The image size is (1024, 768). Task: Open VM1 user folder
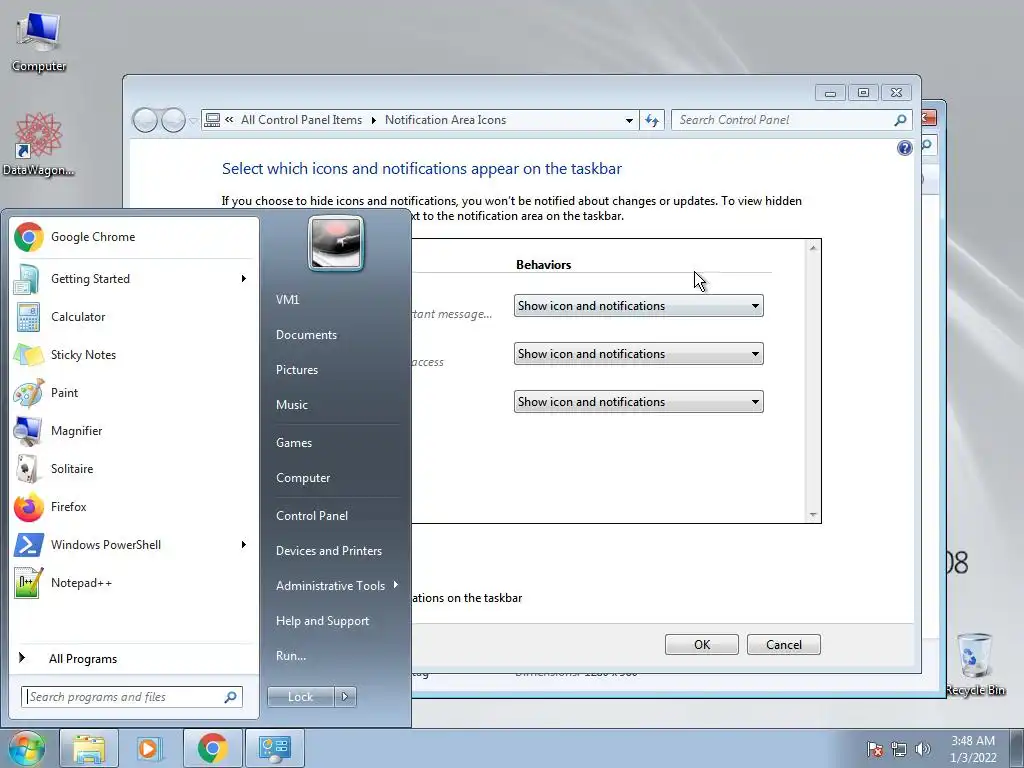pos(287,300)
